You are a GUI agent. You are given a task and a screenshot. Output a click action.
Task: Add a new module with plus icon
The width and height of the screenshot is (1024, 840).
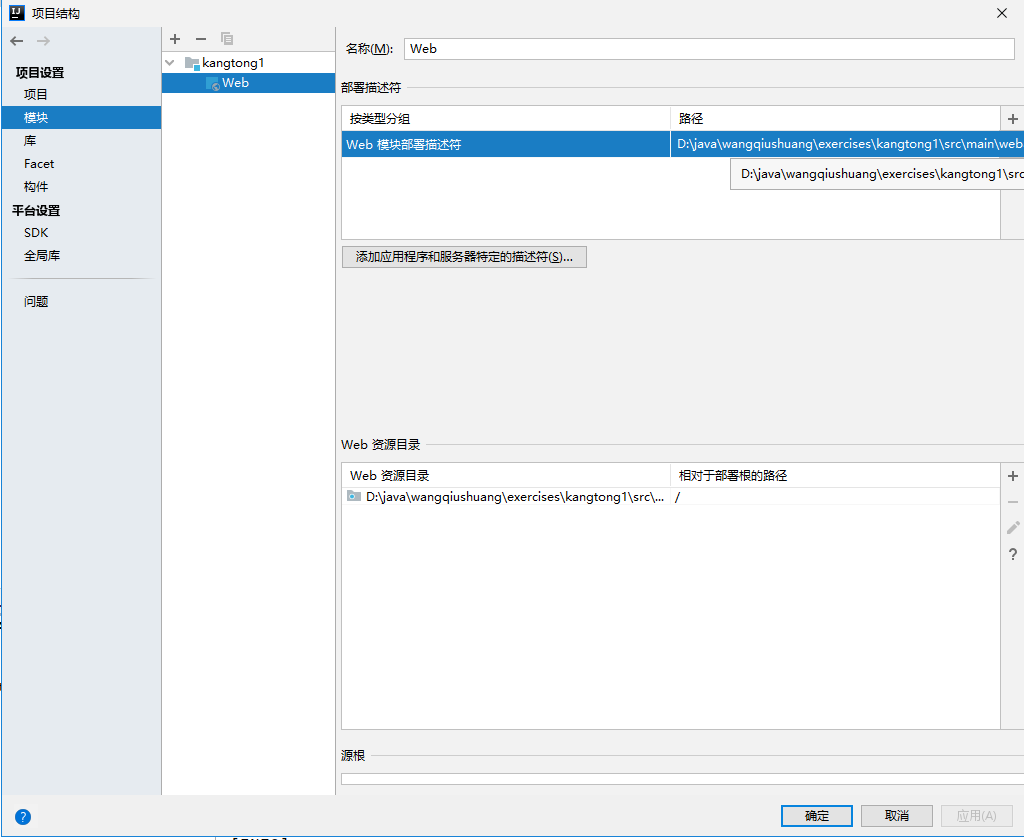pos(175,39)
